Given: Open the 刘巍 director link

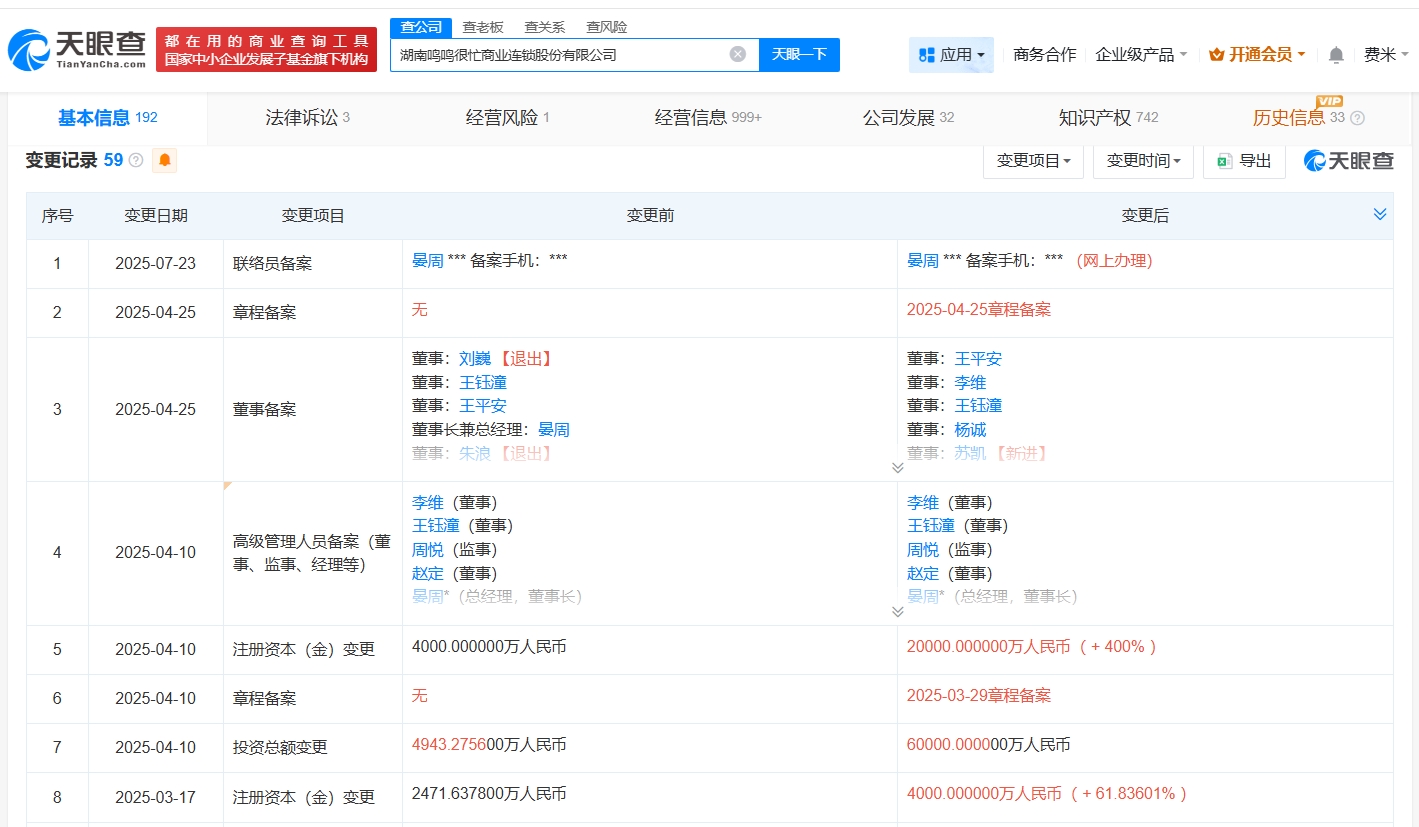Looking at the screenshot, I should [474, 358].
